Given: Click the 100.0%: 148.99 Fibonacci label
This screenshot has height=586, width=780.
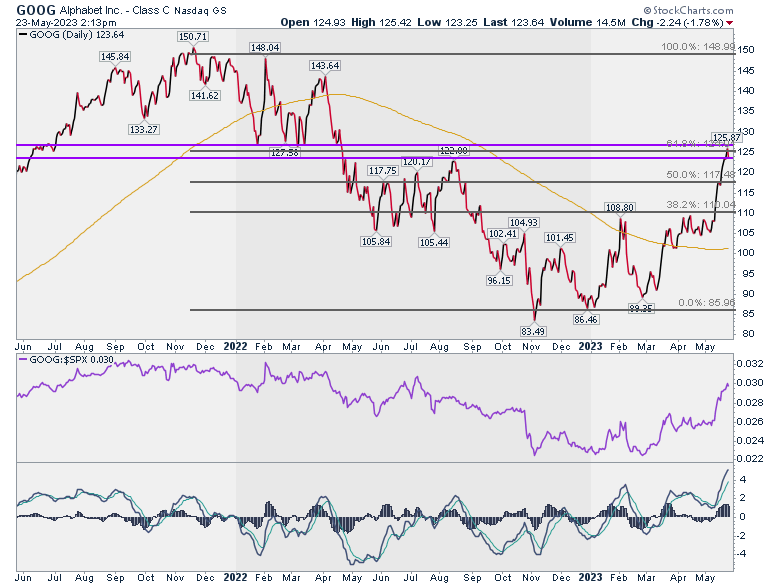Looking at the screenshot, I should pos(698,46).
